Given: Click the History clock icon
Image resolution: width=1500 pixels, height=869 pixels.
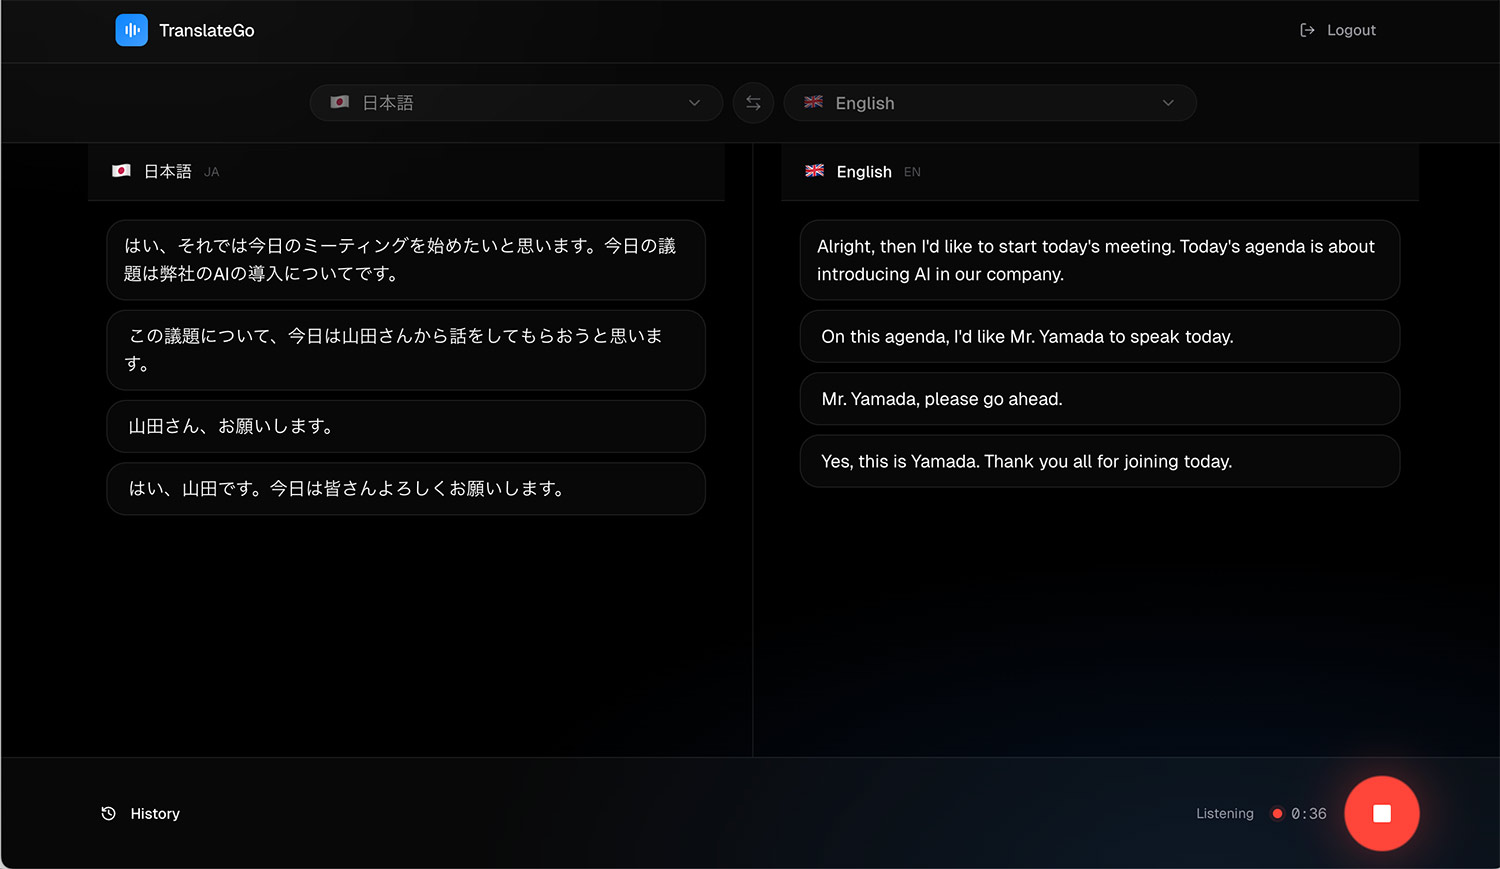Looking at the screenshot, I should (x=109, y=814).
